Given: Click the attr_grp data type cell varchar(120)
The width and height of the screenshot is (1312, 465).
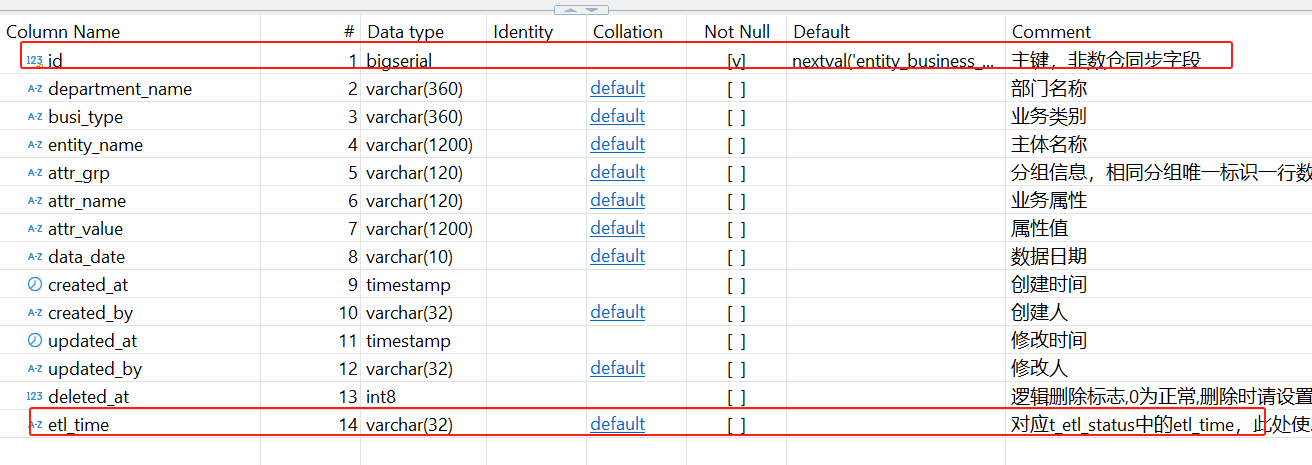Looking at the screenshot, I should (414, 173).
